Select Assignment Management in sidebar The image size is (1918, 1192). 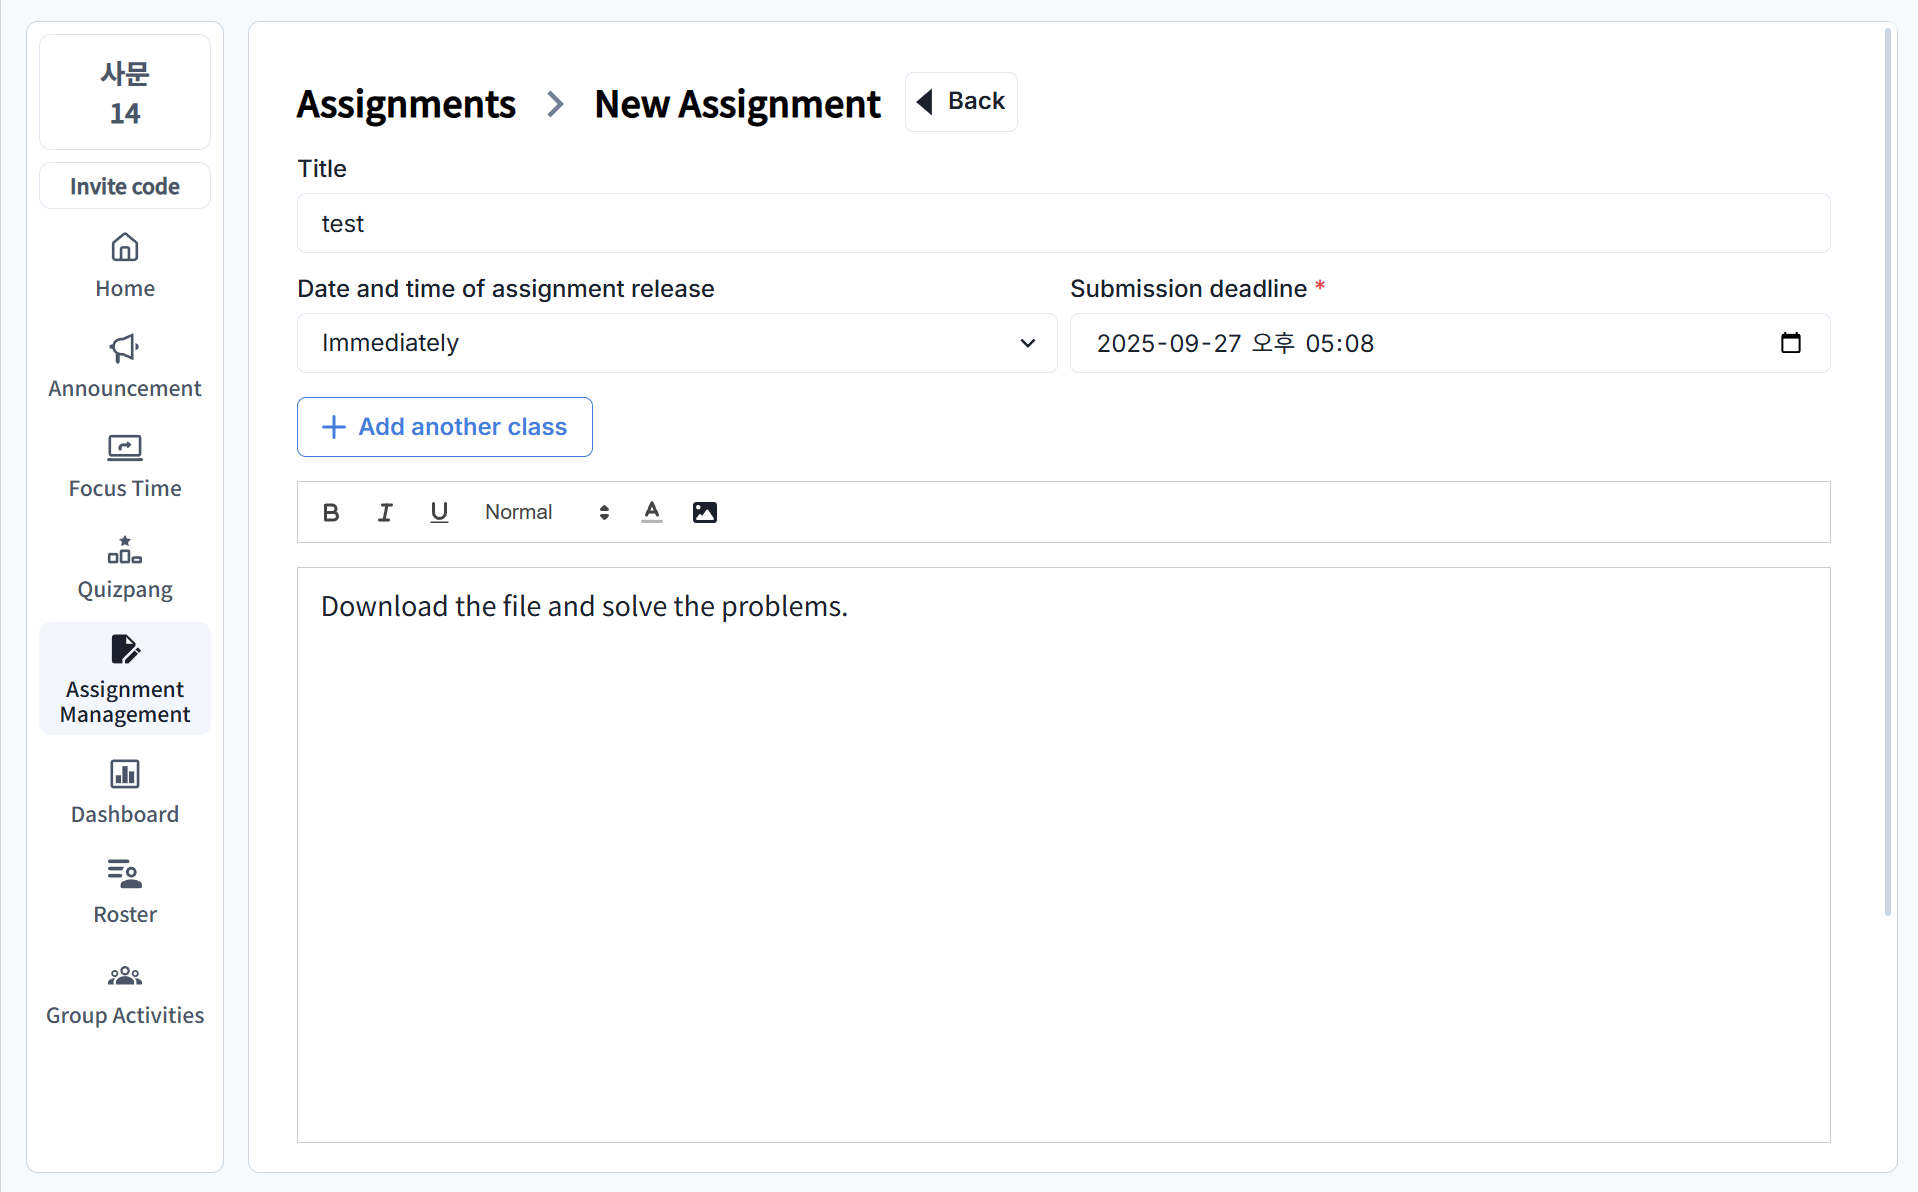[x=125, y=679]
